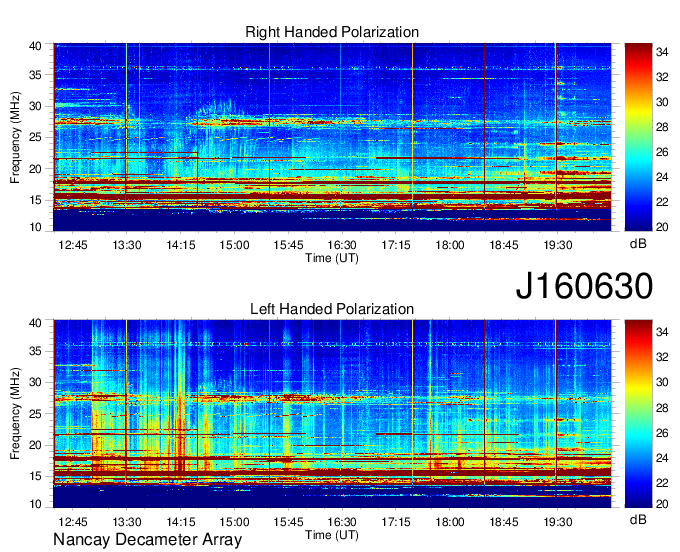This screenshot has height=552, width=680.
Task: Click the bottom plot's Frequency (MHz) axis label
Action: (15, 414)
